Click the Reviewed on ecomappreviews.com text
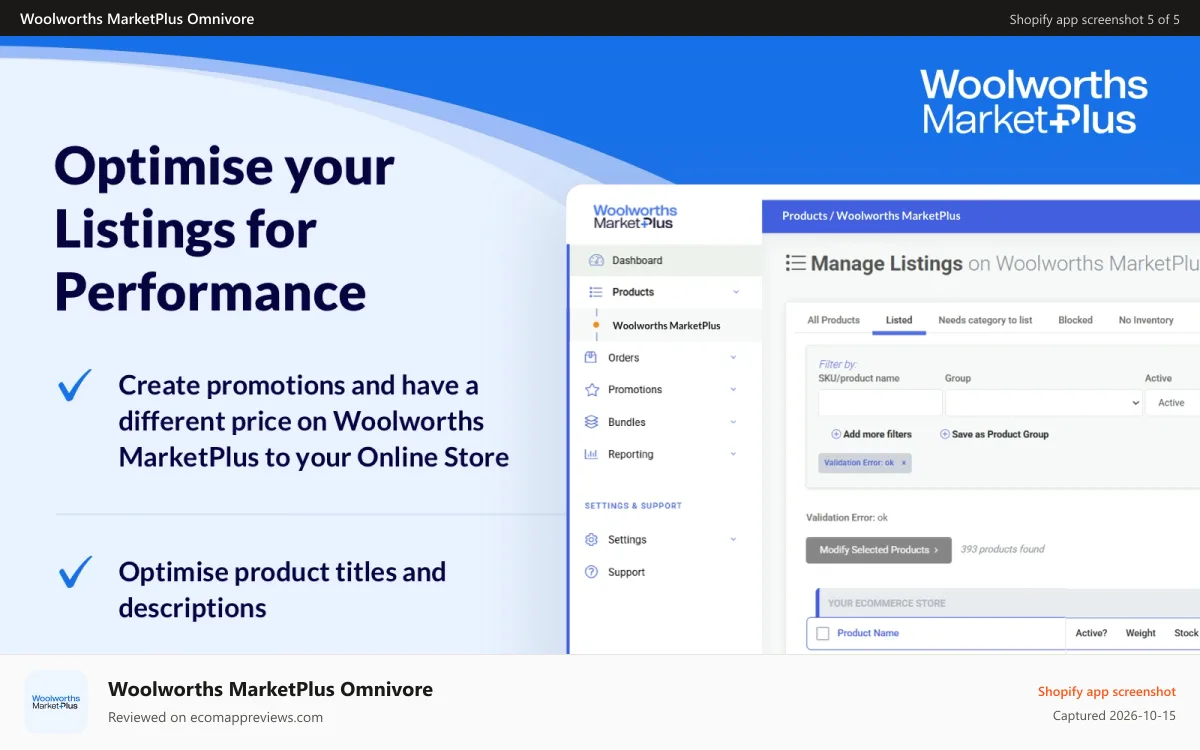Image resolution: width=1200 pixels, height=750 pixels. coord(215,717)
